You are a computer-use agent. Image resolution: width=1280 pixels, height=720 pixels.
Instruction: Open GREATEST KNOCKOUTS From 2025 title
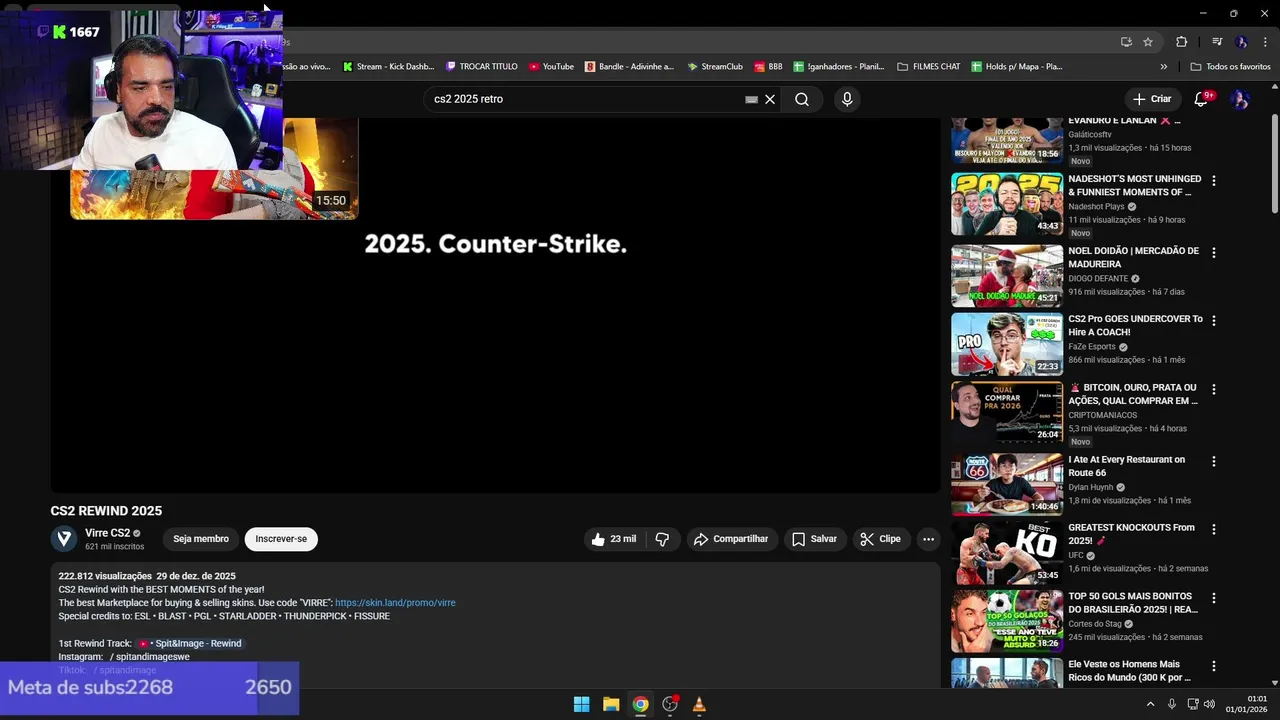[1131, 534]
